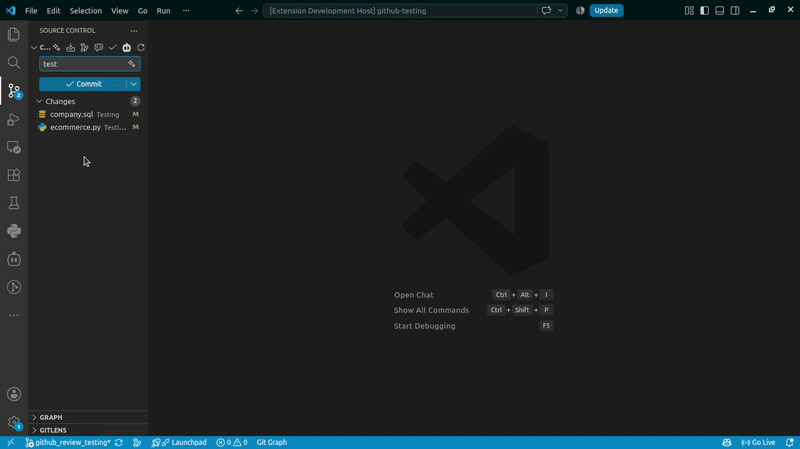800x449 pixels.
Task: Click the commit graph icon in repository toolbar
Action: pyautogui.click(x=84, y=47)
